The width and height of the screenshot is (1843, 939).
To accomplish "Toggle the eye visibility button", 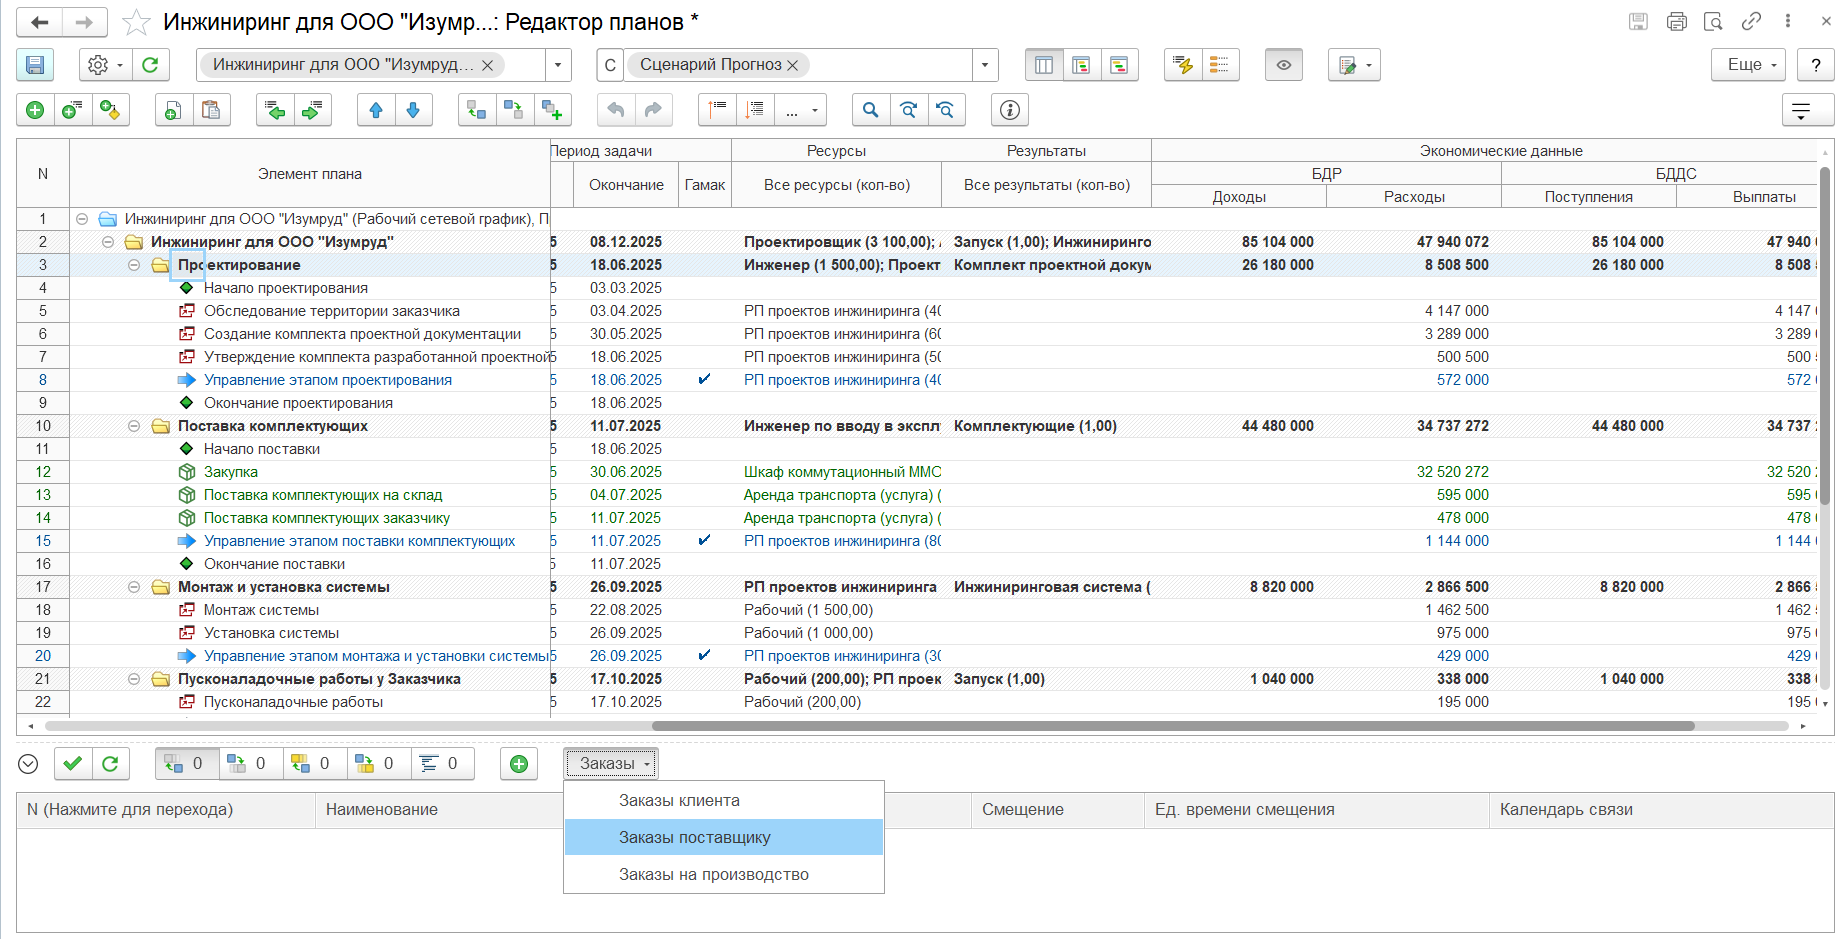I will point(1284,65).
